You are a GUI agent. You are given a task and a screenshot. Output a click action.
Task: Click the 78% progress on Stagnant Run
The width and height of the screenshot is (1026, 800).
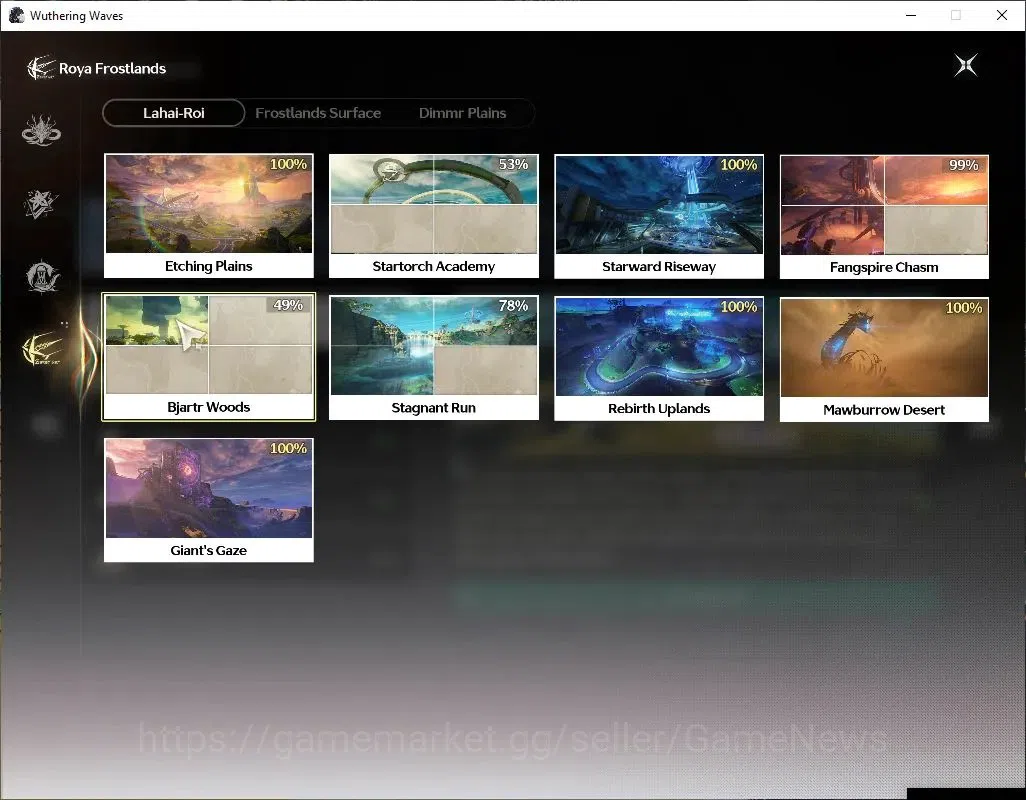coord(513,305)
